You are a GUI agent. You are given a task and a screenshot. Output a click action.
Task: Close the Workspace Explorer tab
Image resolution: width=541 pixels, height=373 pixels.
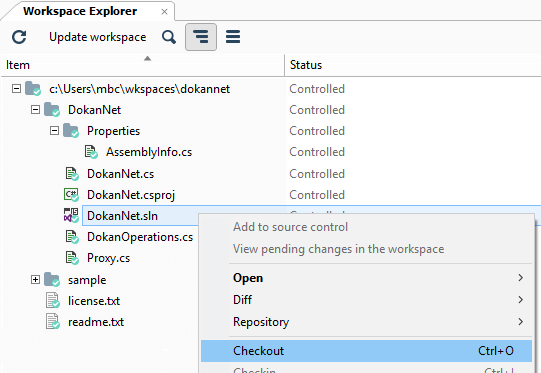165,12
